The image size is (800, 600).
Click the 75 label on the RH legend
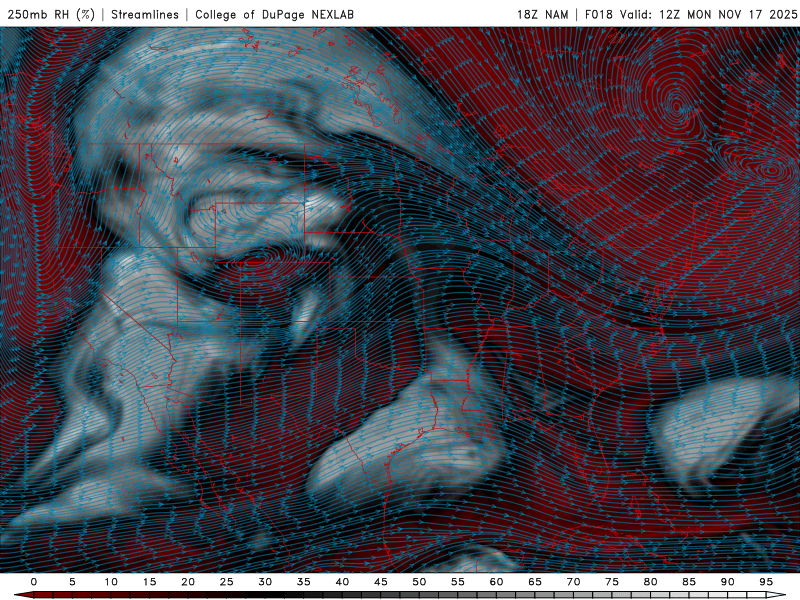click(x=612, y=582)
